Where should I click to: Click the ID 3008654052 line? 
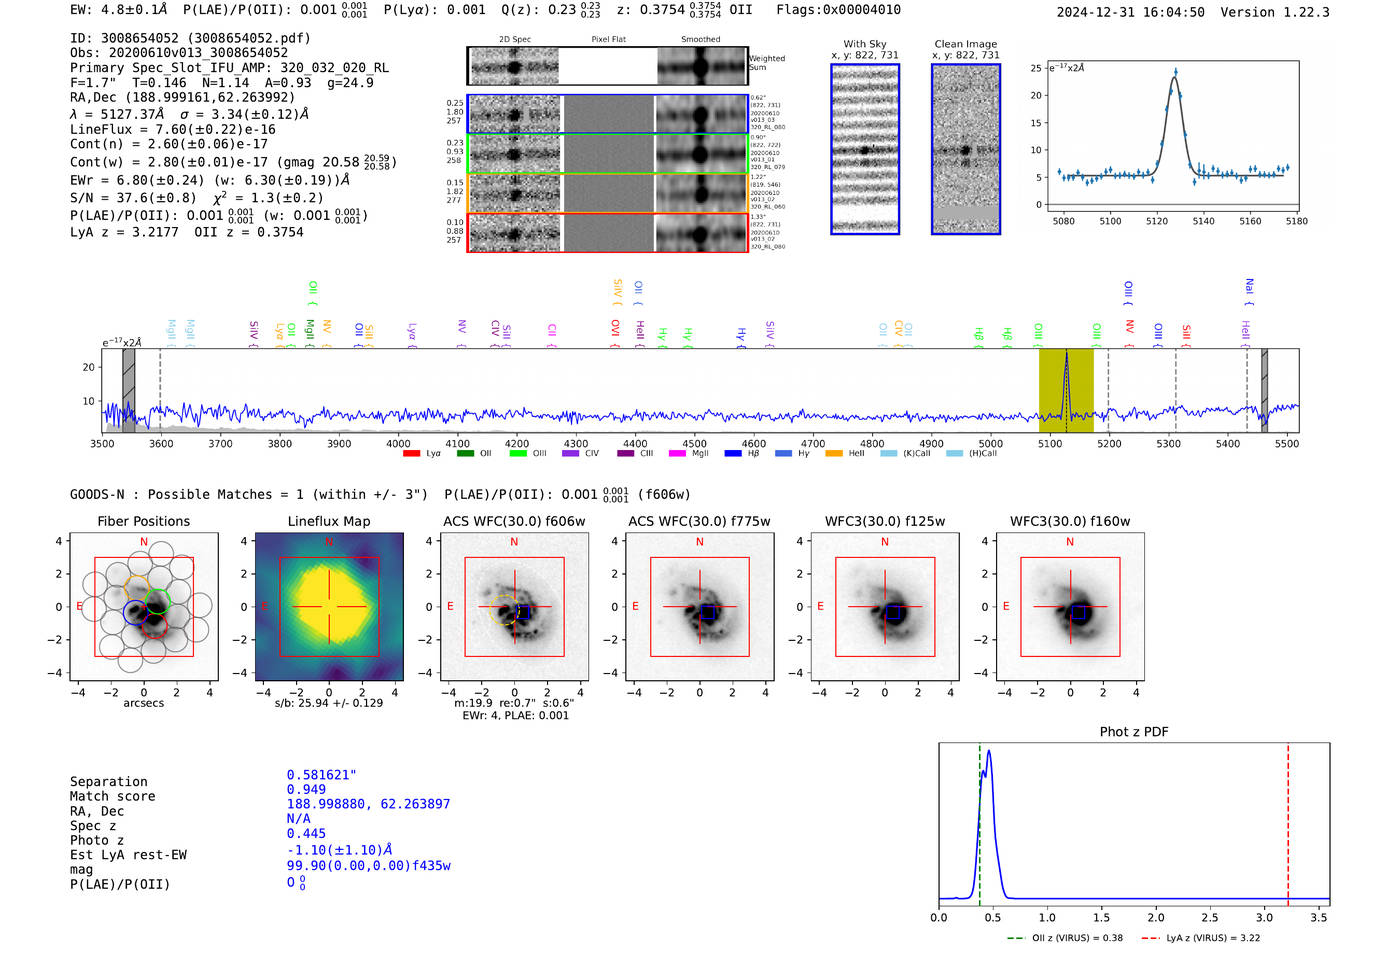(190, 38)
